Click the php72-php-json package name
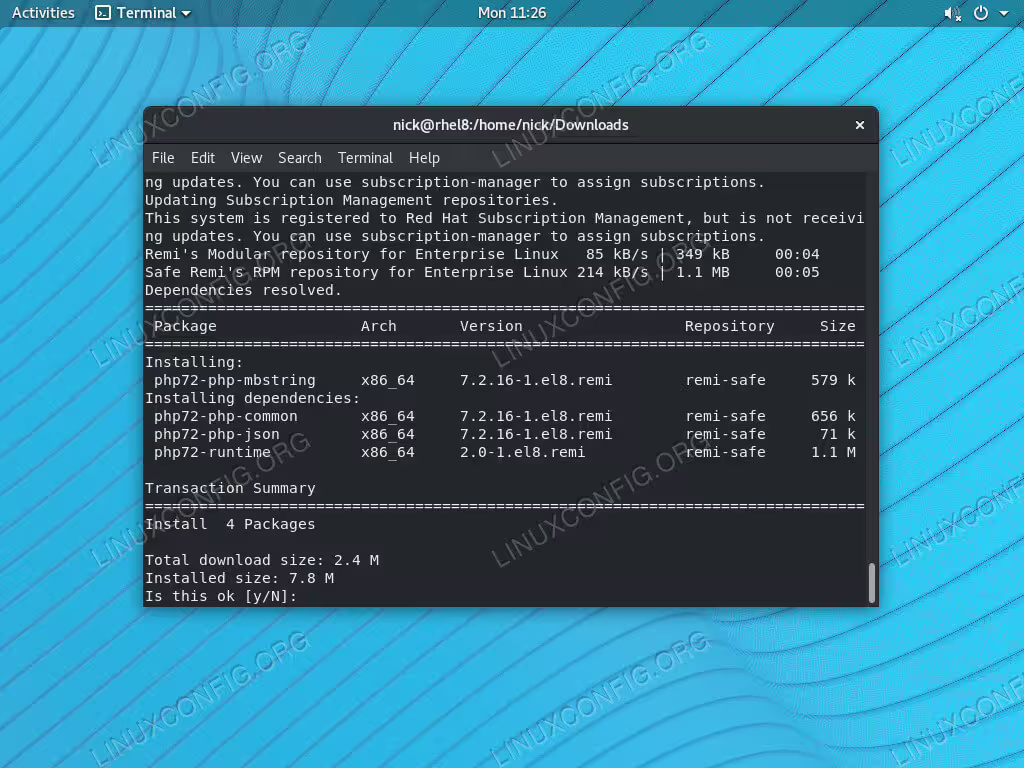Image resolution: width=1024 pixels, height=768 pixels. point(216,434)
